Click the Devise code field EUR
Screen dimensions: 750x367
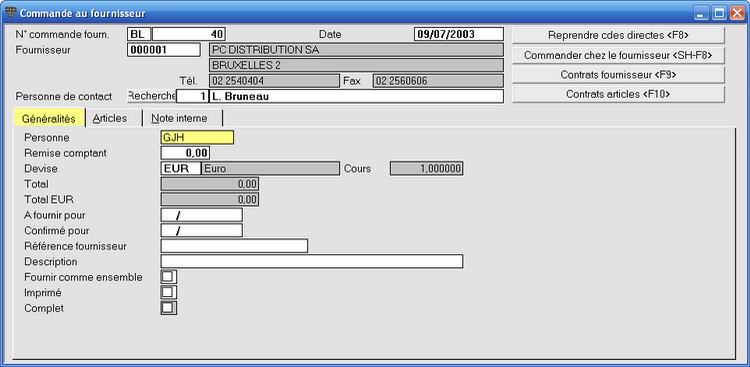click(x=181, y=168)
